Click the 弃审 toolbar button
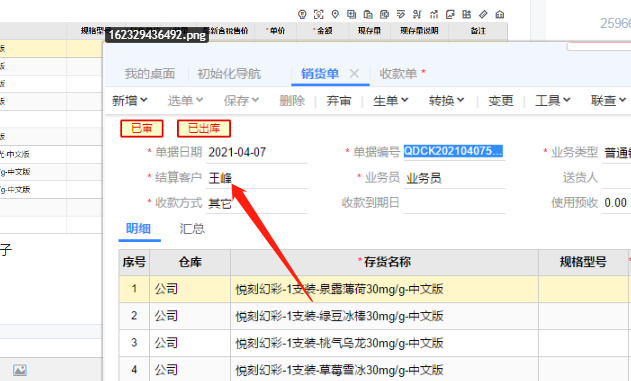631x381 pixels. 339,100
